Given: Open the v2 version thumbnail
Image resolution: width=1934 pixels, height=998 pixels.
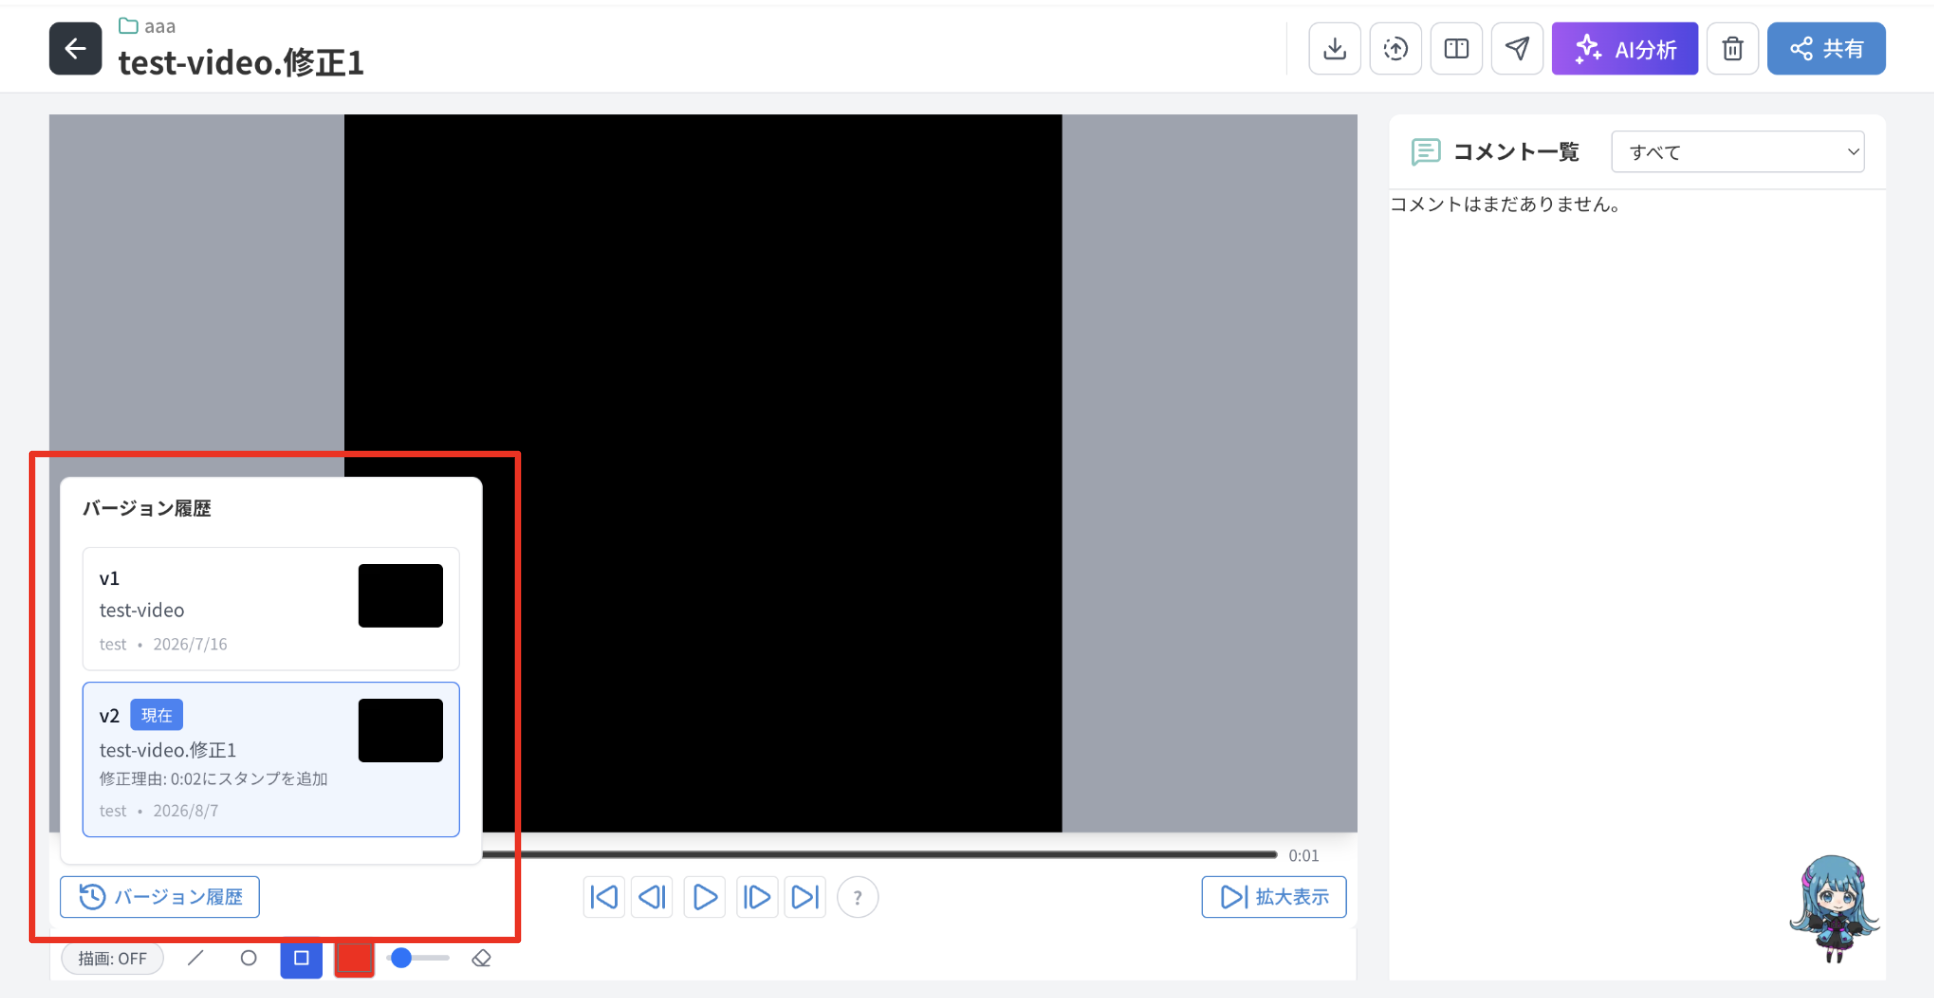Looking at the screenshot, I should (x=400, y=730).
